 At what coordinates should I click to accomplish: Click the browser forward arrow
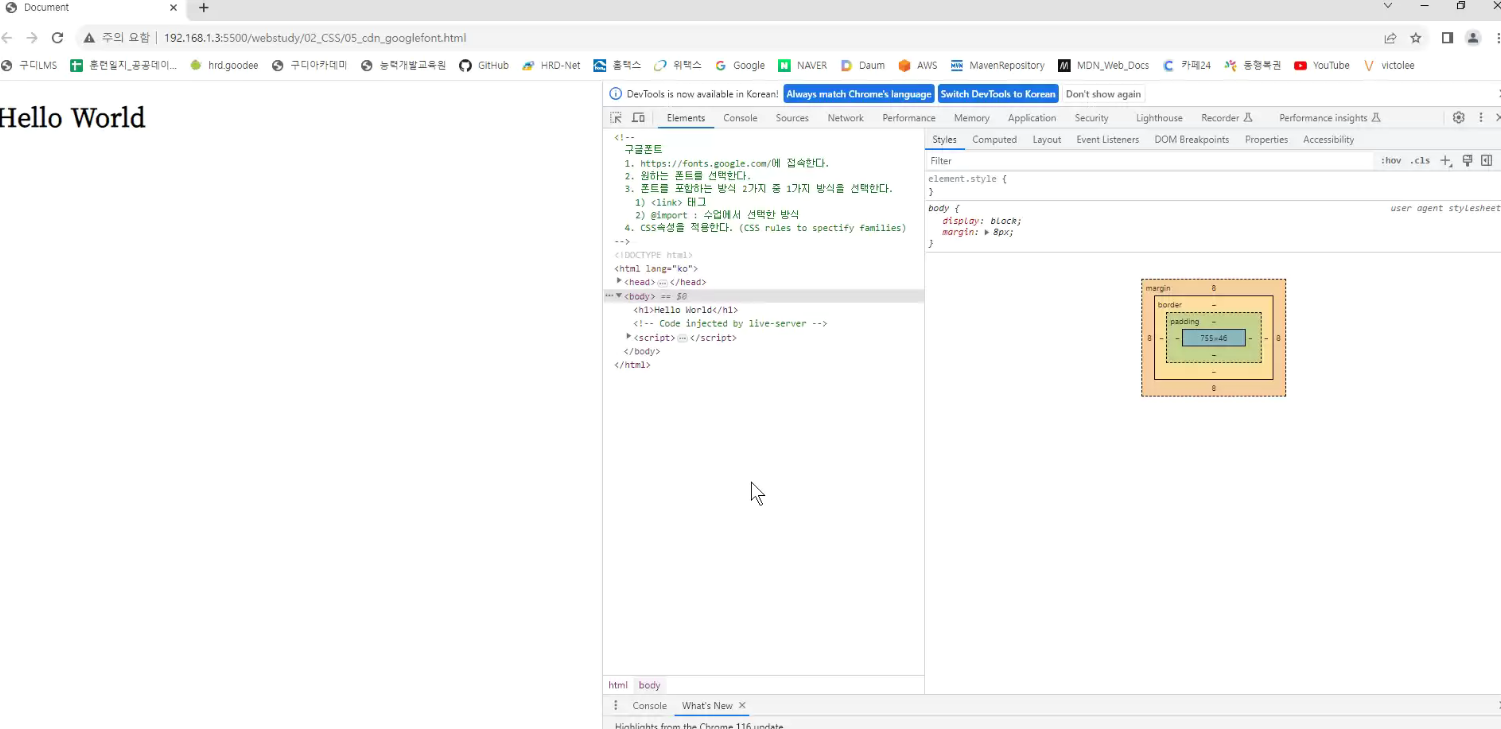coord(32,38)
